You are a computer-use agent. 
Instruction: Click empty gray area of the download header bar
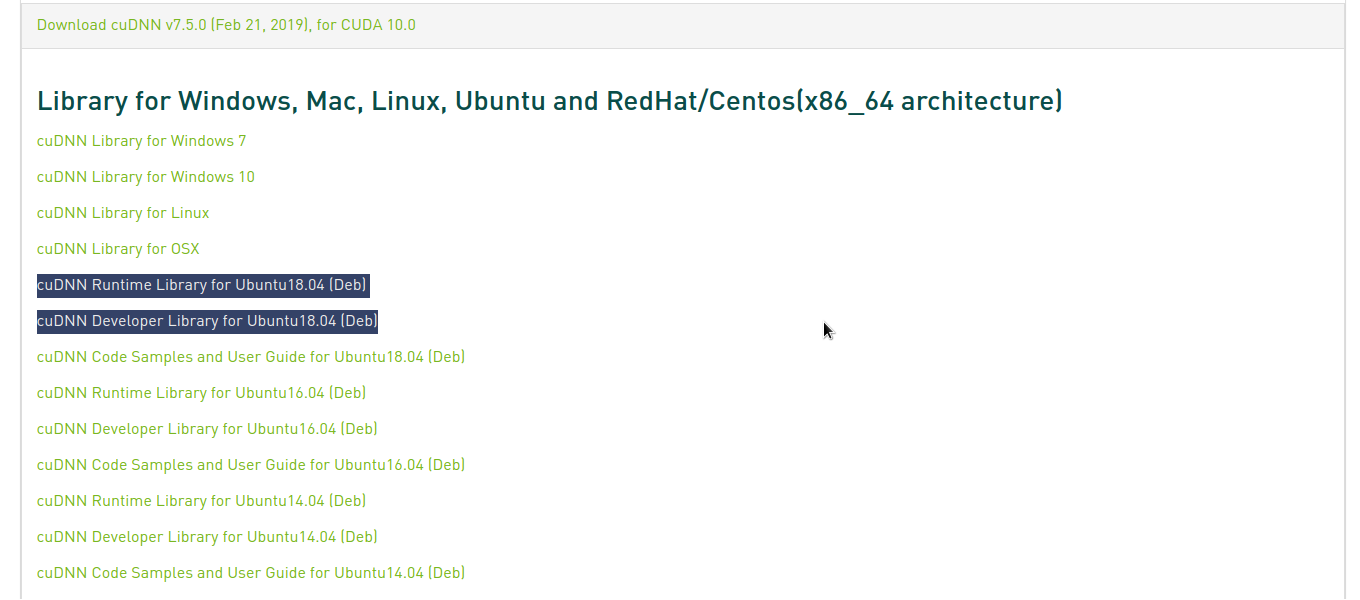pos(850,25)
